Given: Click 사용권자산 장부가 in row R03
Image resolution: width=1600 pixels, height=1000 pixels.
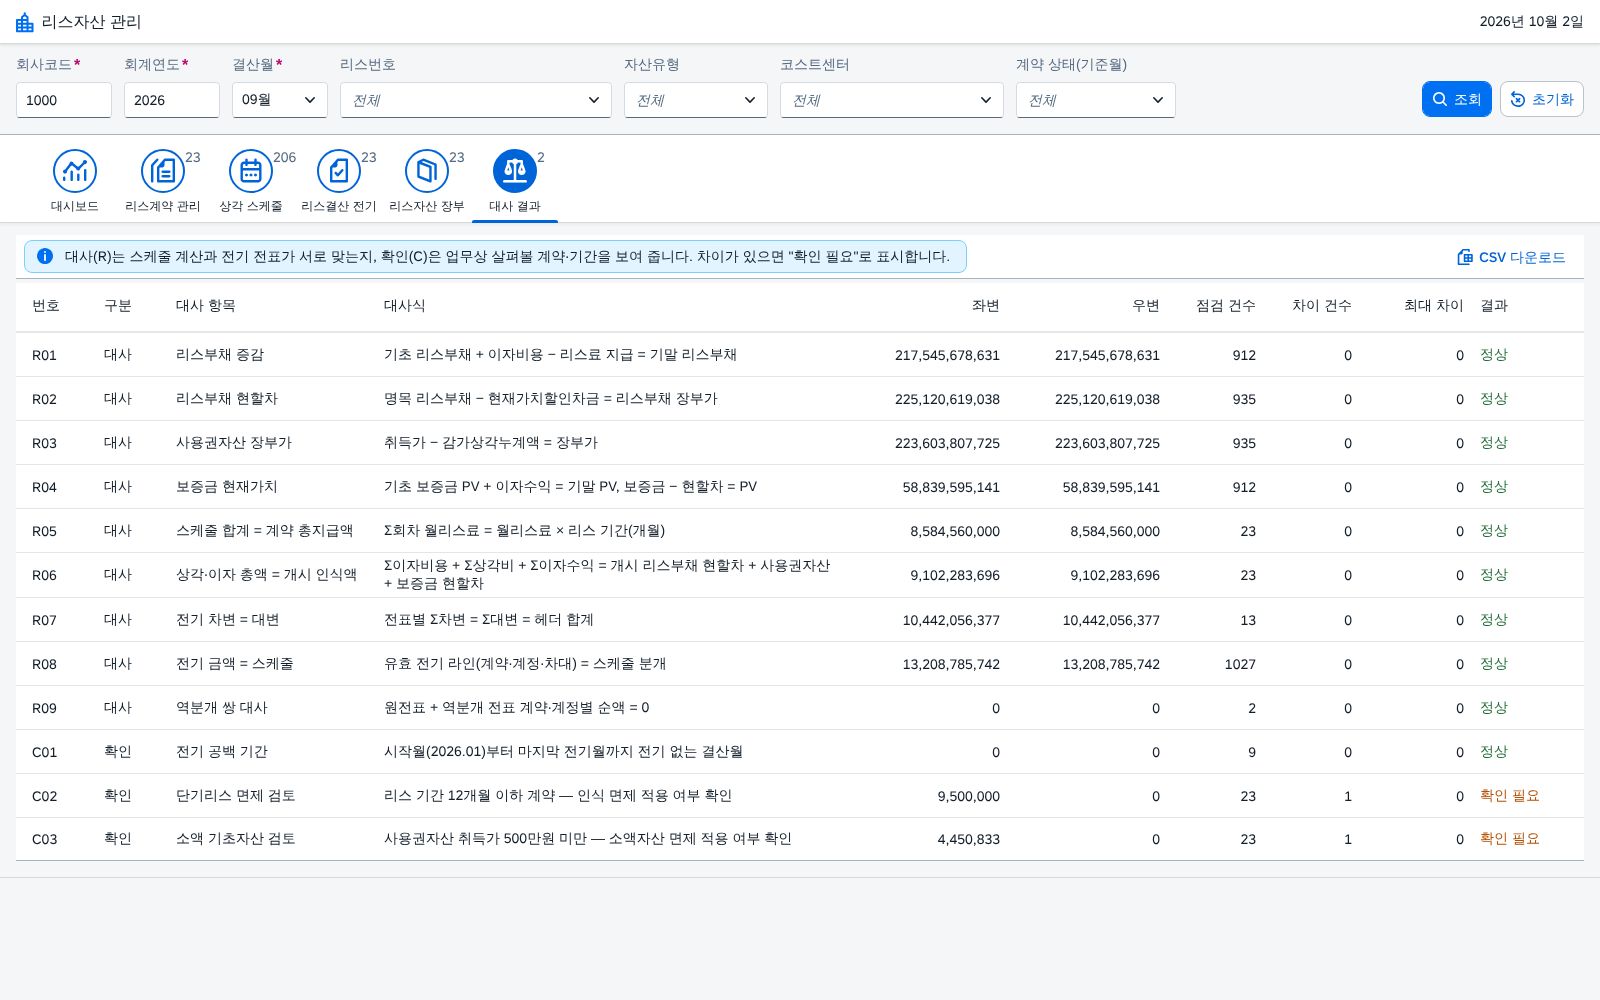Looking at the screenshot, I should point(234,443).
